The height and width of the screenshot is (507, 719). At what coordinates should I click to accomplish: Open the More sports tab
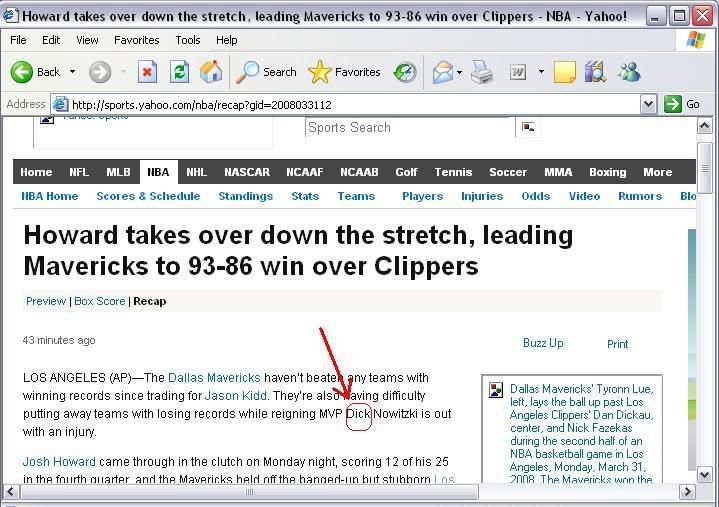click(658, 172)
